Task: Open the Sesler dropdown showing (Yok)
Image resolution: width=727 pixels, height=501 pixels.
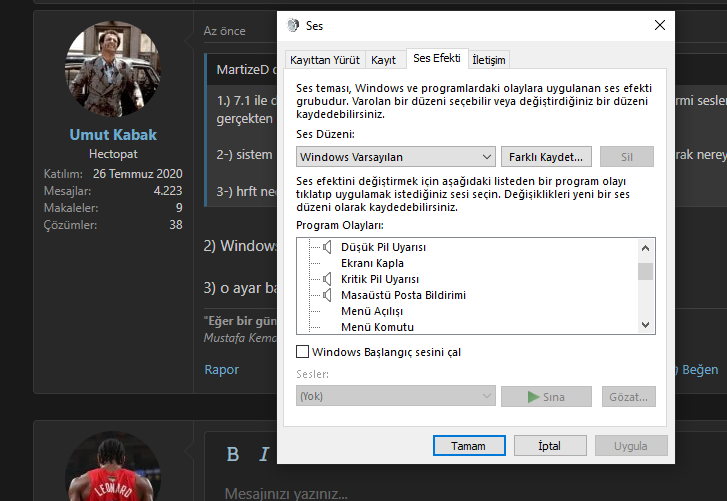Action: pyautogui.click(x=395, y=396)
